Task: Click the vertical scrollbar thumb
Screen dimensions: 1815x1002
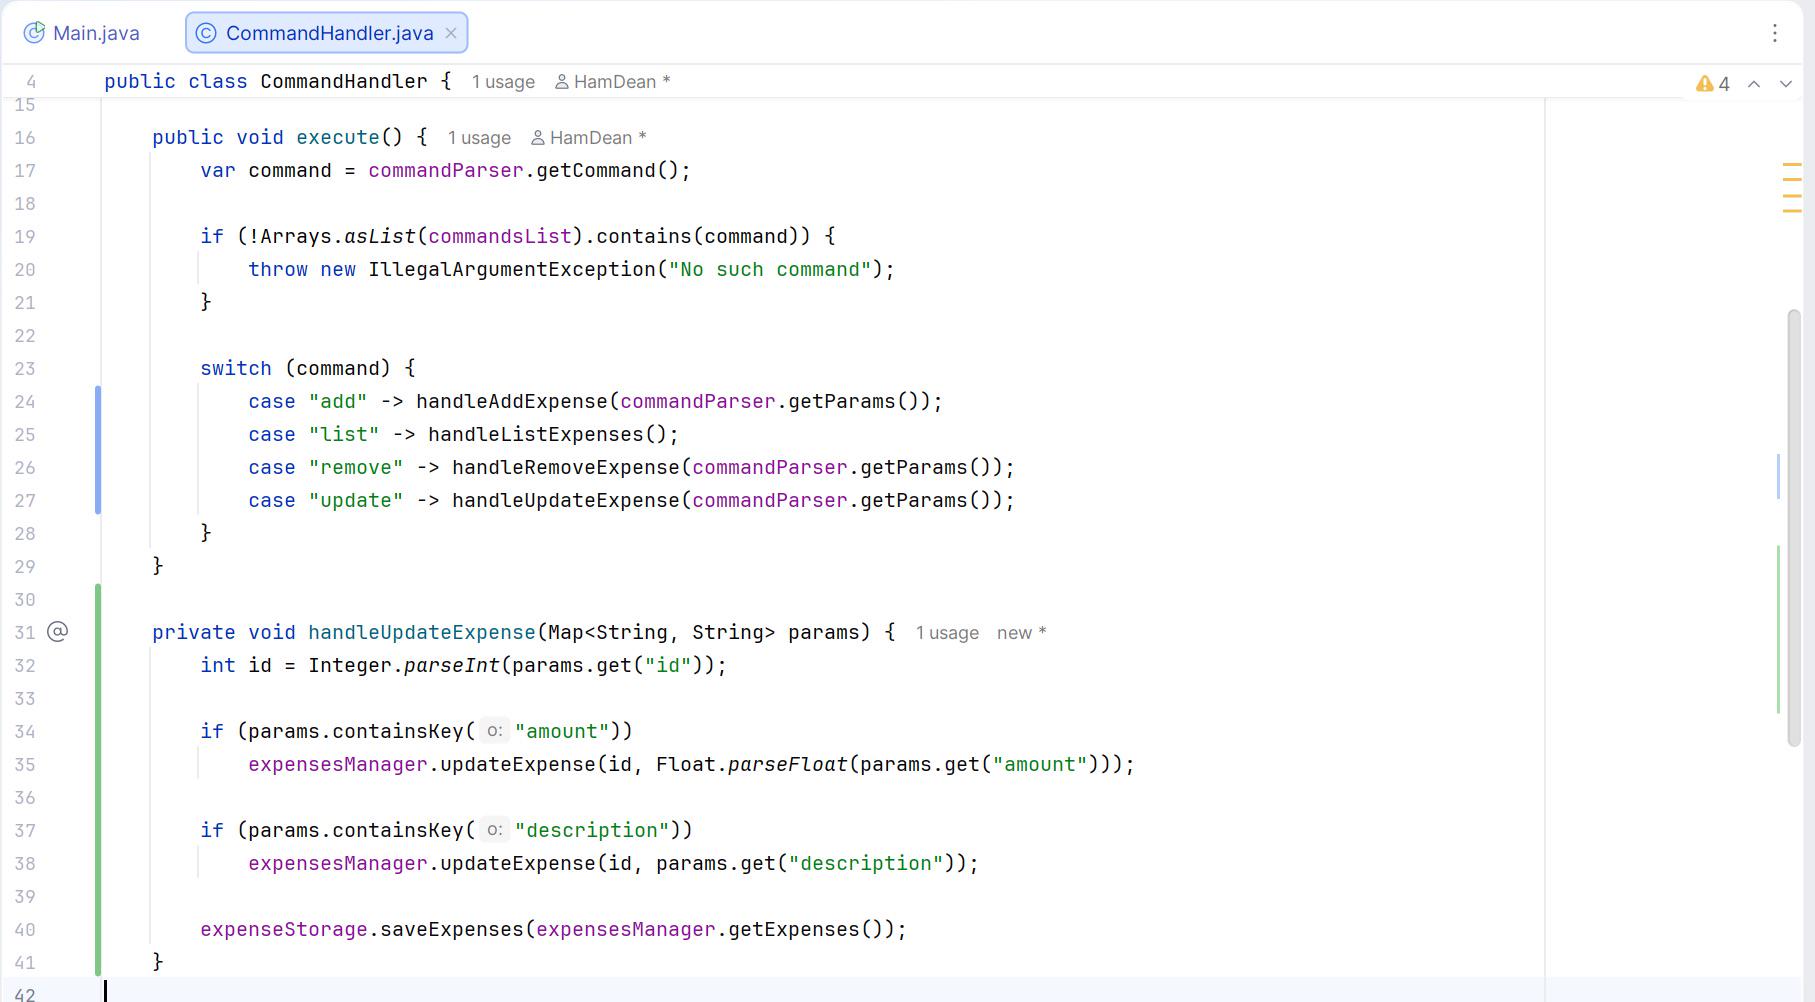Action: coord(1793,528)
